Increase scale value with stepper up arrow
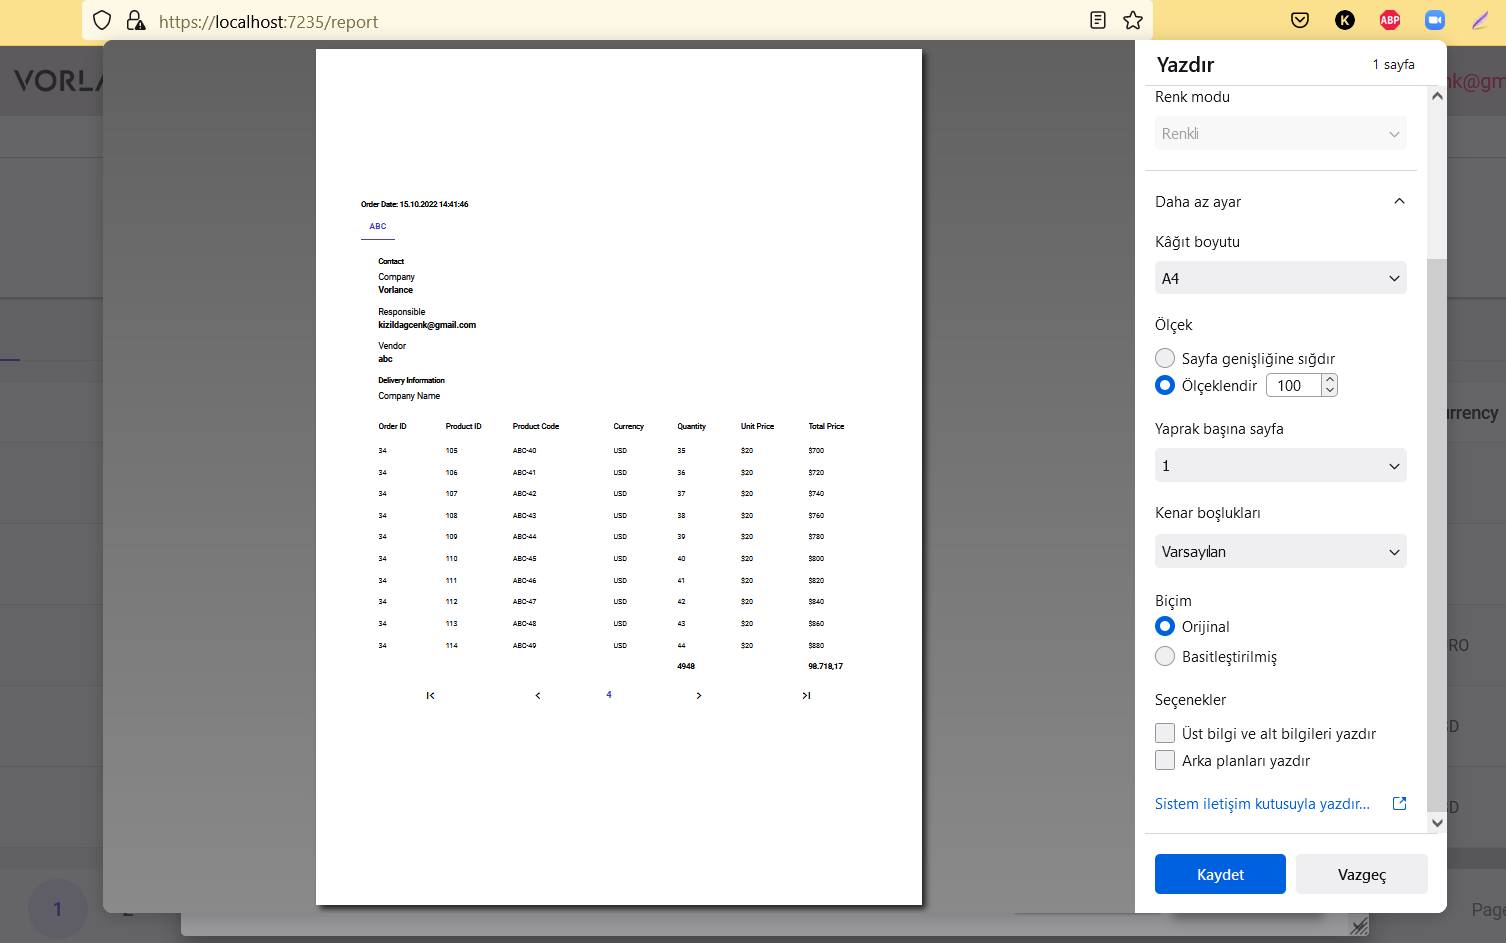The width and height of the screenshot is (1506, 943). (x=1330, y=380)
